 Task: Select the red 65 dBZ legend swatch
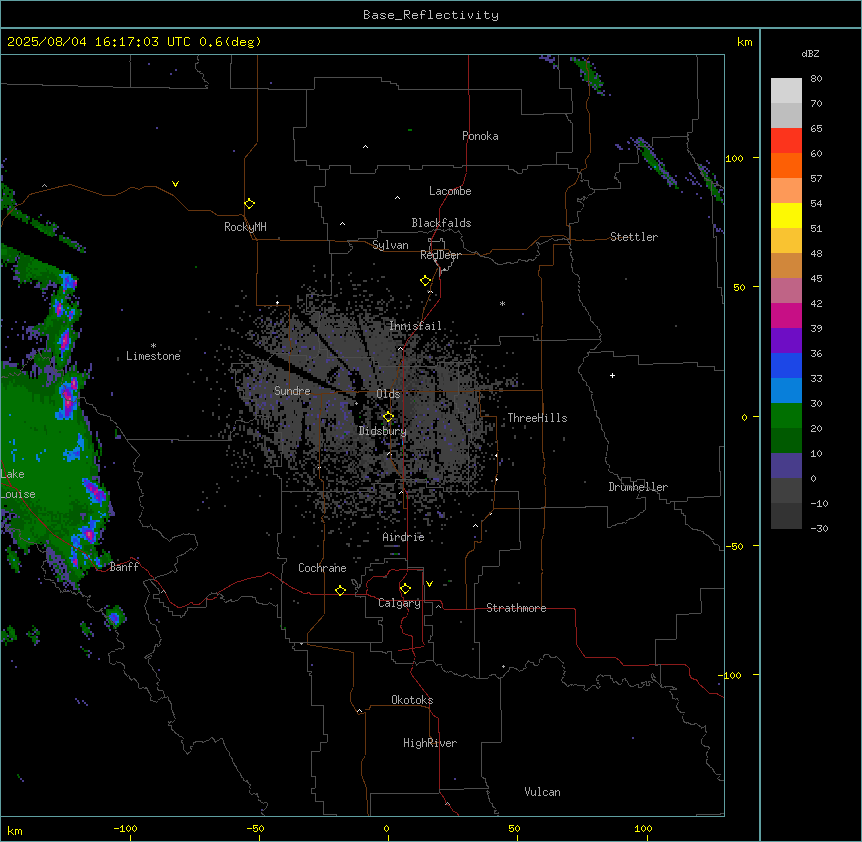(x=786, y=140)
